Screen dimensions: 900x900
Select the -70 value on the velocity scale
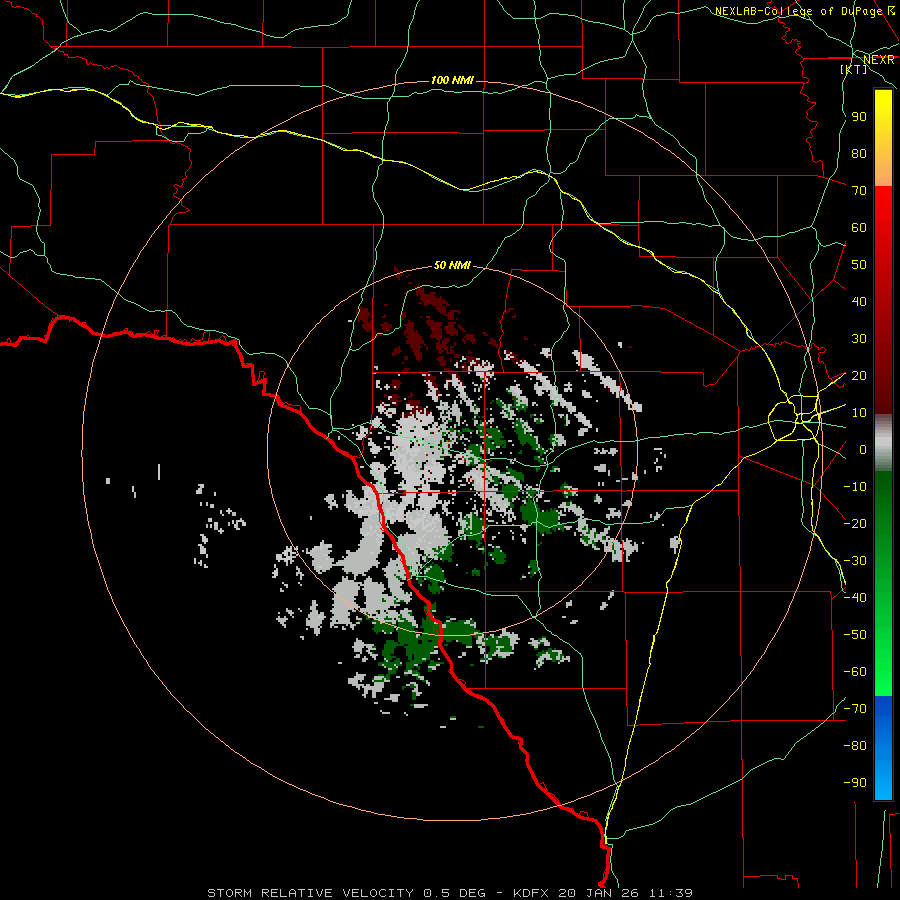pyautogui.click(x=855, y=709)
